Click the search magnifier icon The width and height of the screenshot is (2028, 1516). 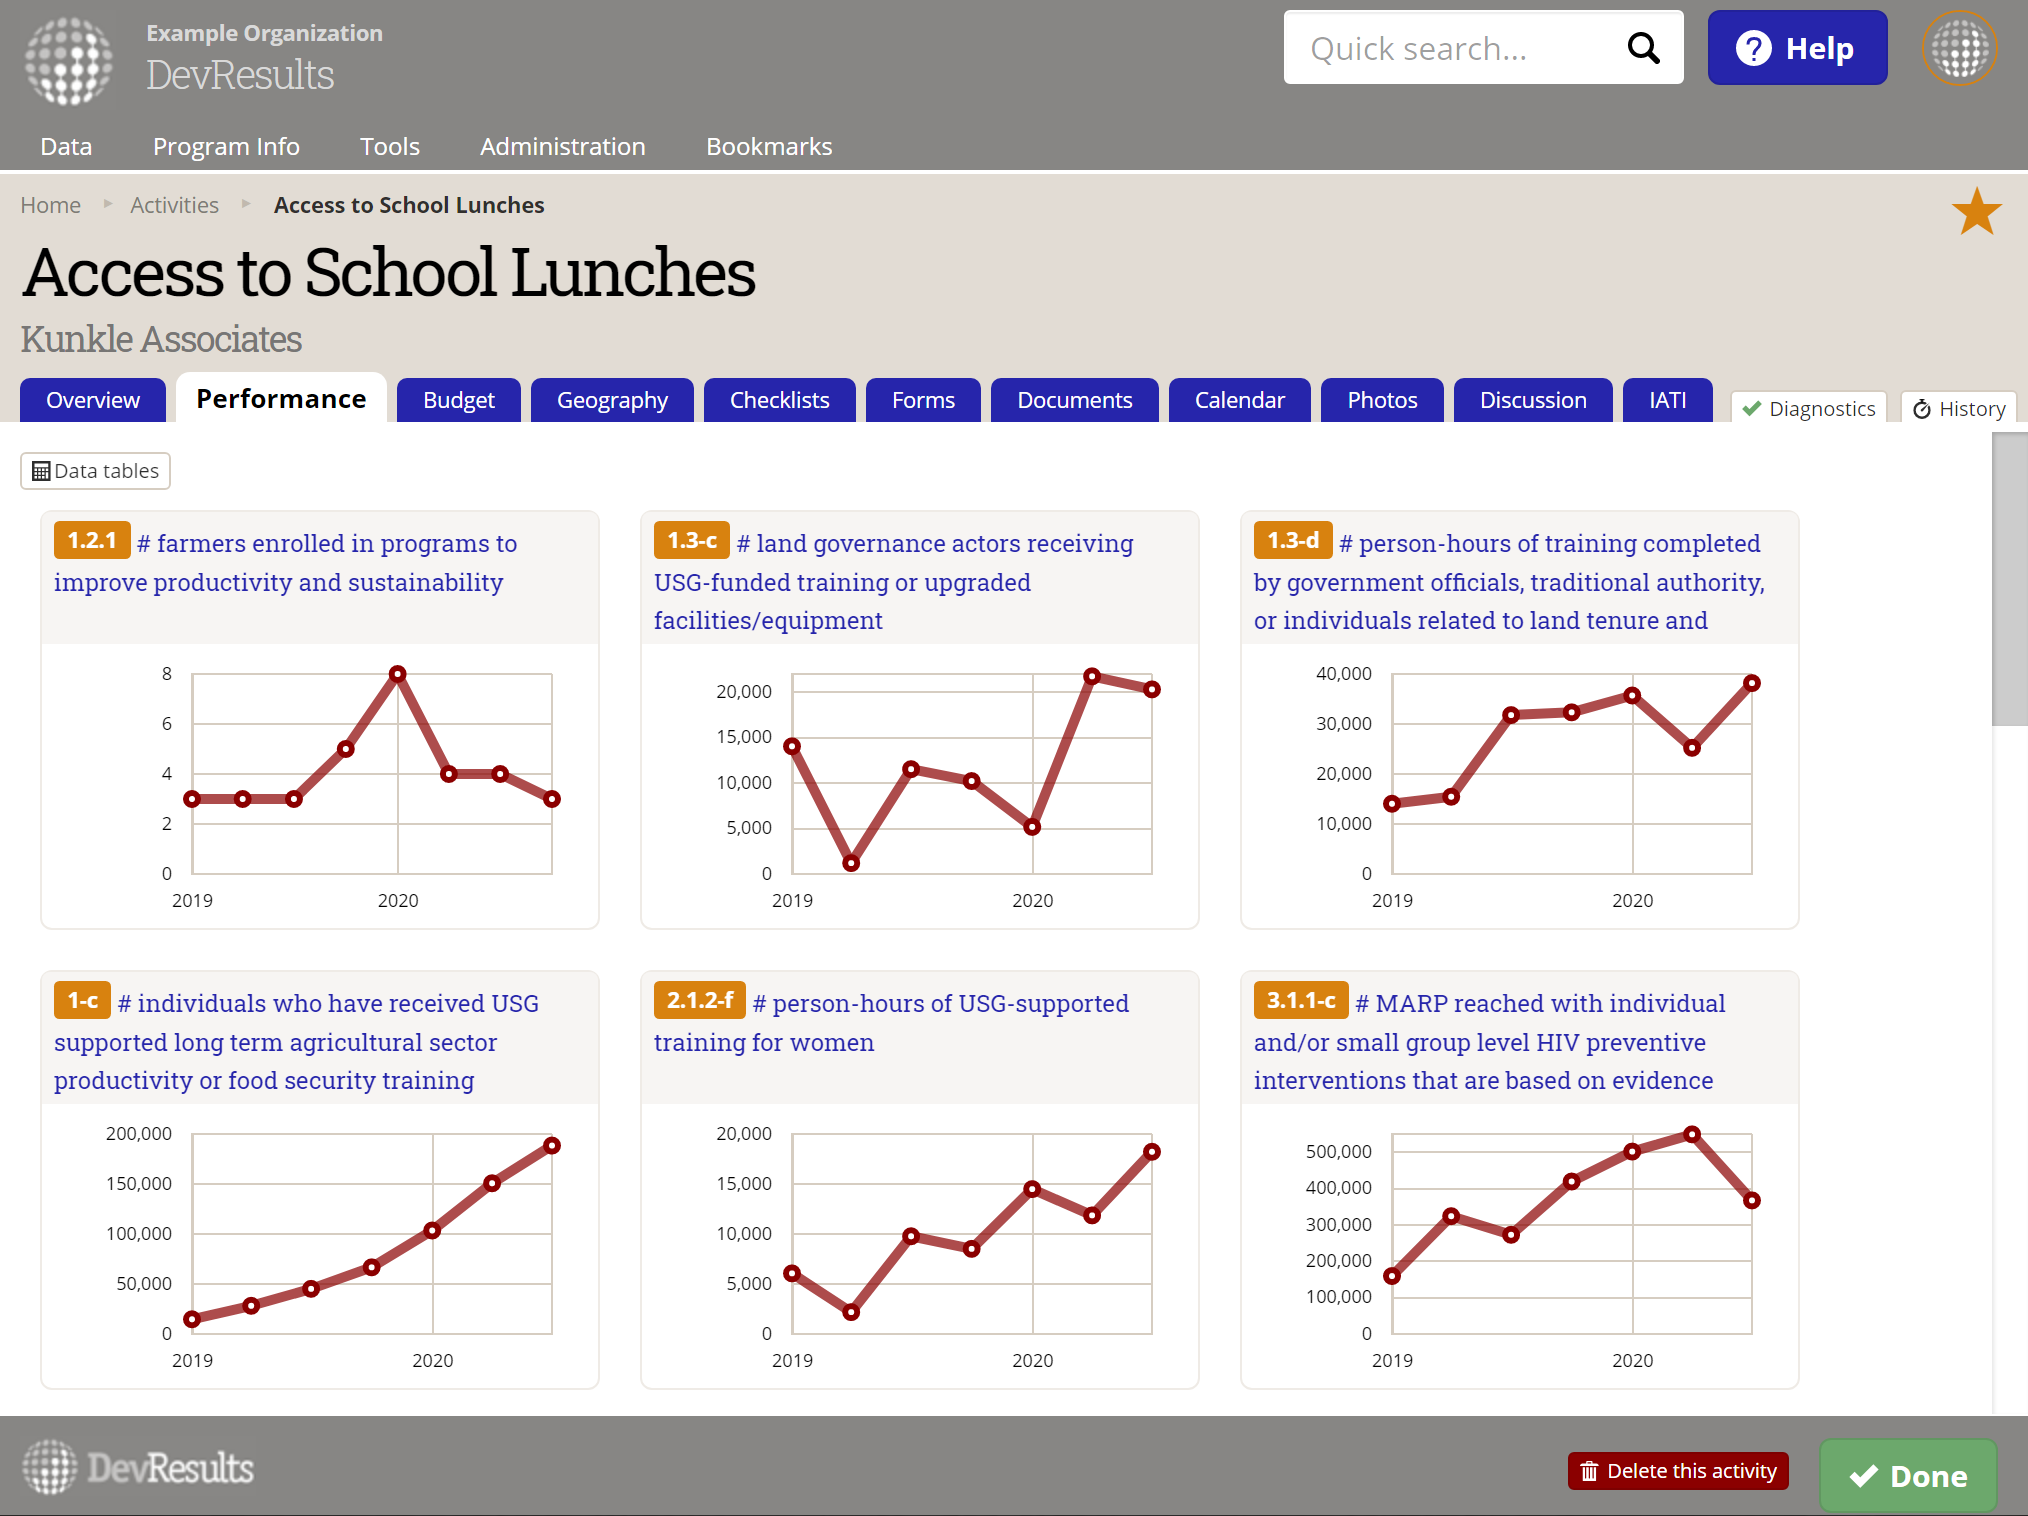(x=1643, y=48)
